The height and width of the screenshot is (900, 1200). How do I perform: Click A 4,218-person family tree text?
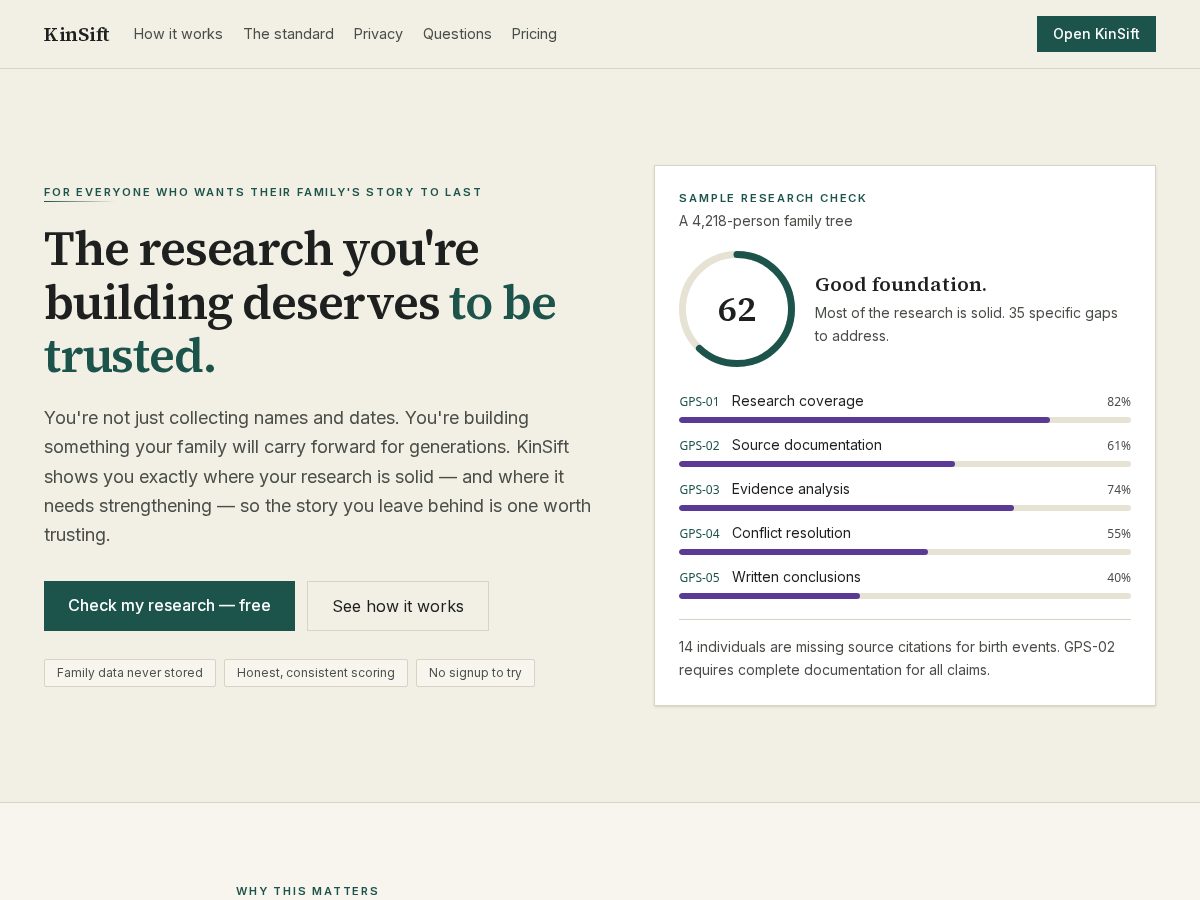coord(766,221)
